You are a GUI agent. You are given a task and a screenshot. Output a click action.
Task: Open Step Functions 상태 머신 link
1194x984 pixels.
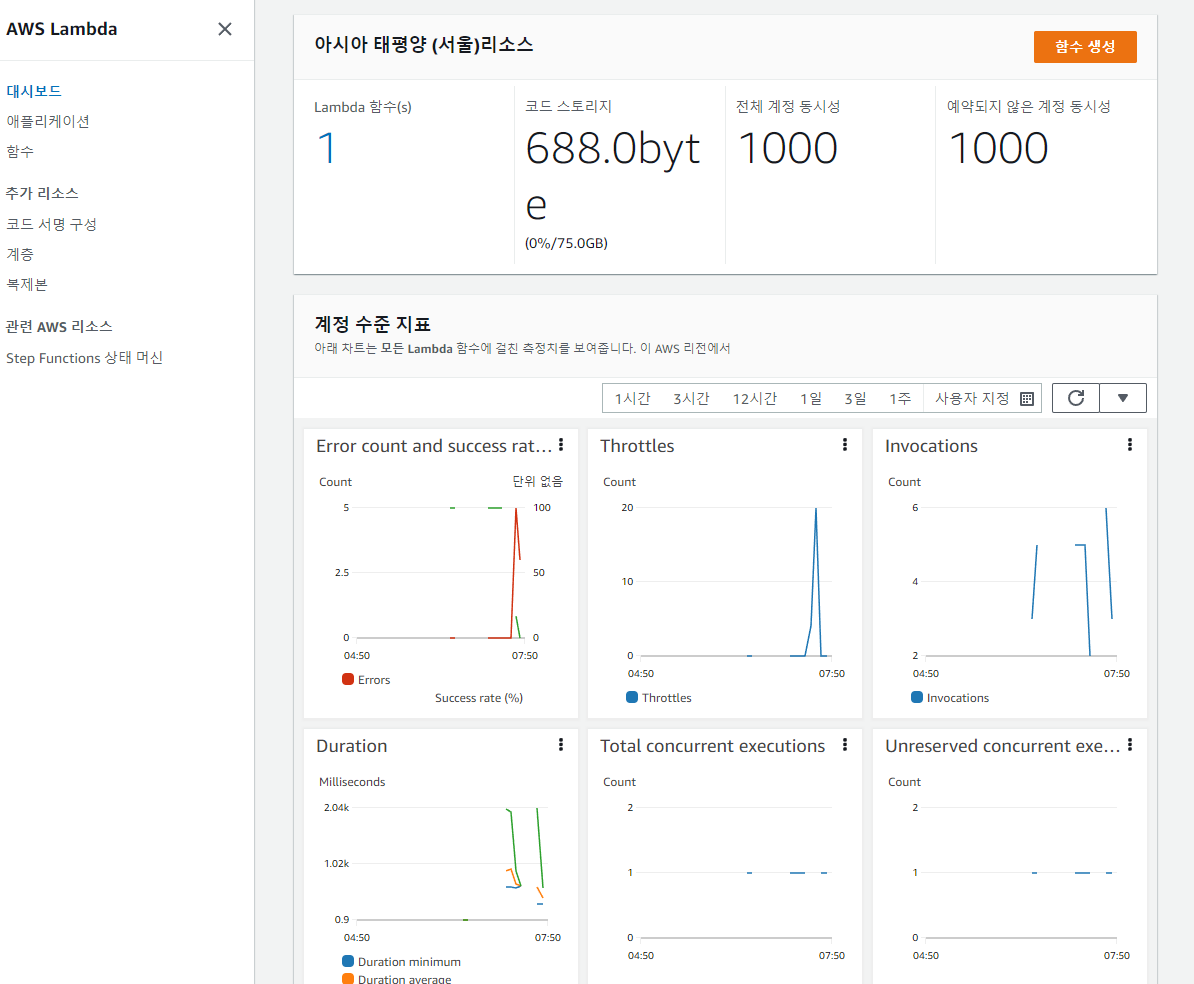(85, 358)
